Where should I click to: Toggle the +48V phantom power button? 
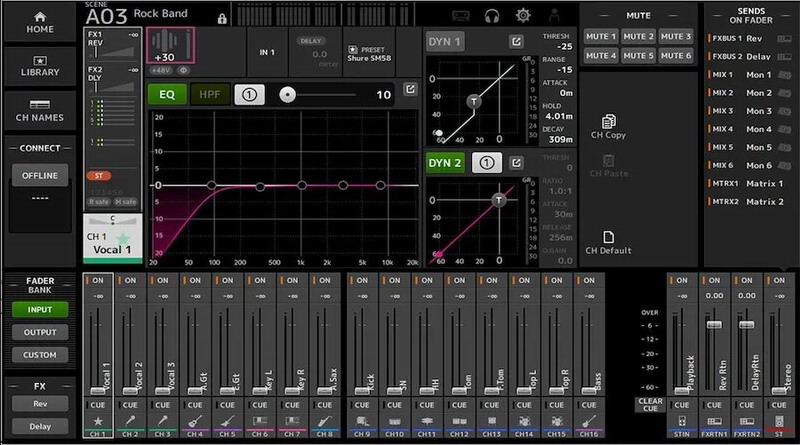click(x=161, y=70)
